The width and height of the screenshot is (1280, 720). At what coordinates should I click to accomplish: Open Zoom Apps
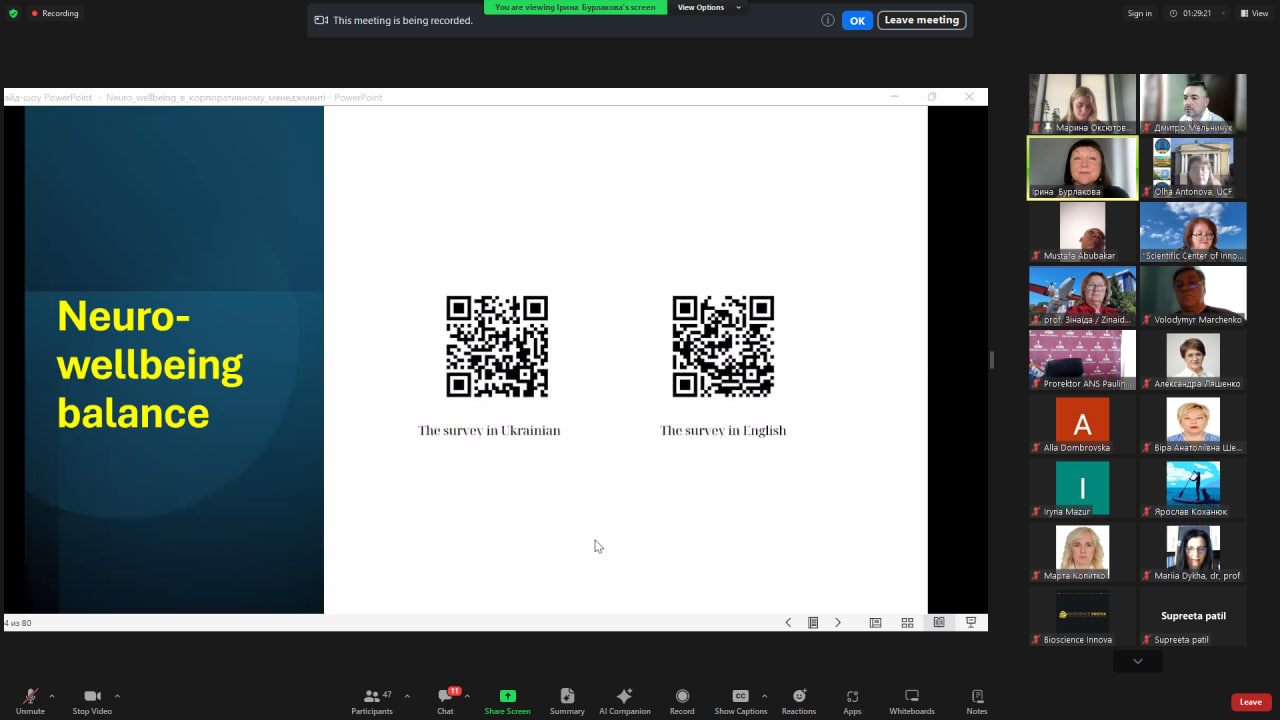[x=852, y=701]
